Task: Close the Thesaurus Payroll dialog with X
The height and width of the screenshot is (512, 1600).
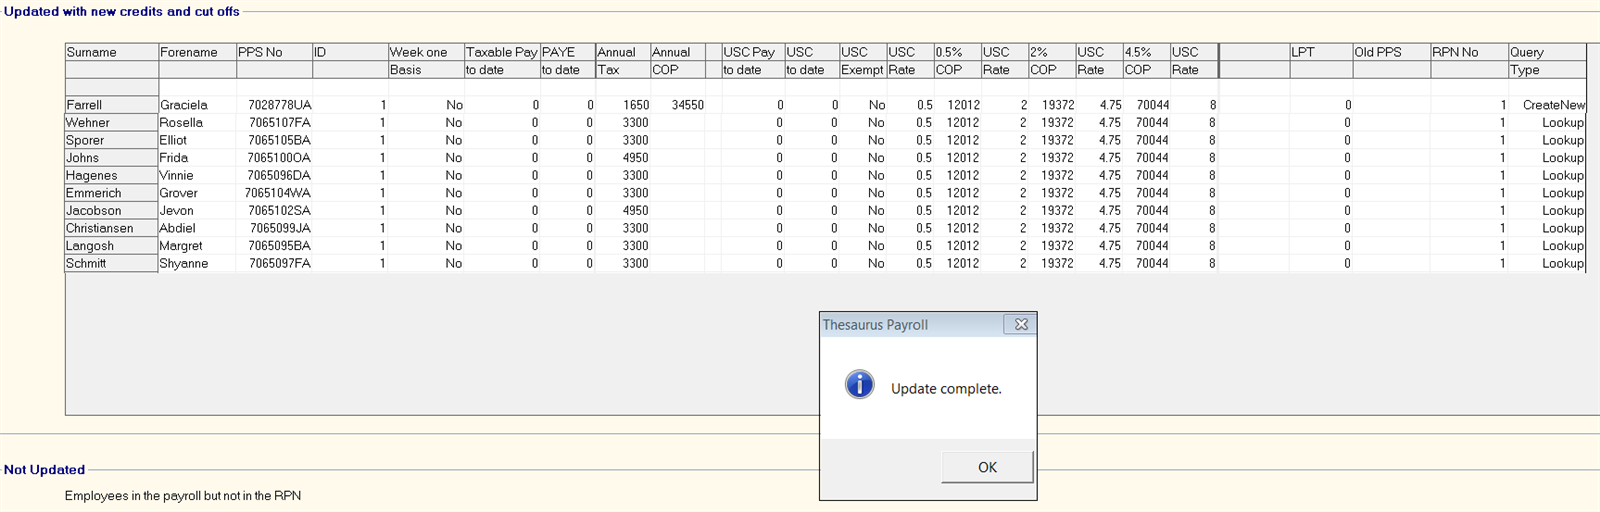Action: [x=1021, y=324]
